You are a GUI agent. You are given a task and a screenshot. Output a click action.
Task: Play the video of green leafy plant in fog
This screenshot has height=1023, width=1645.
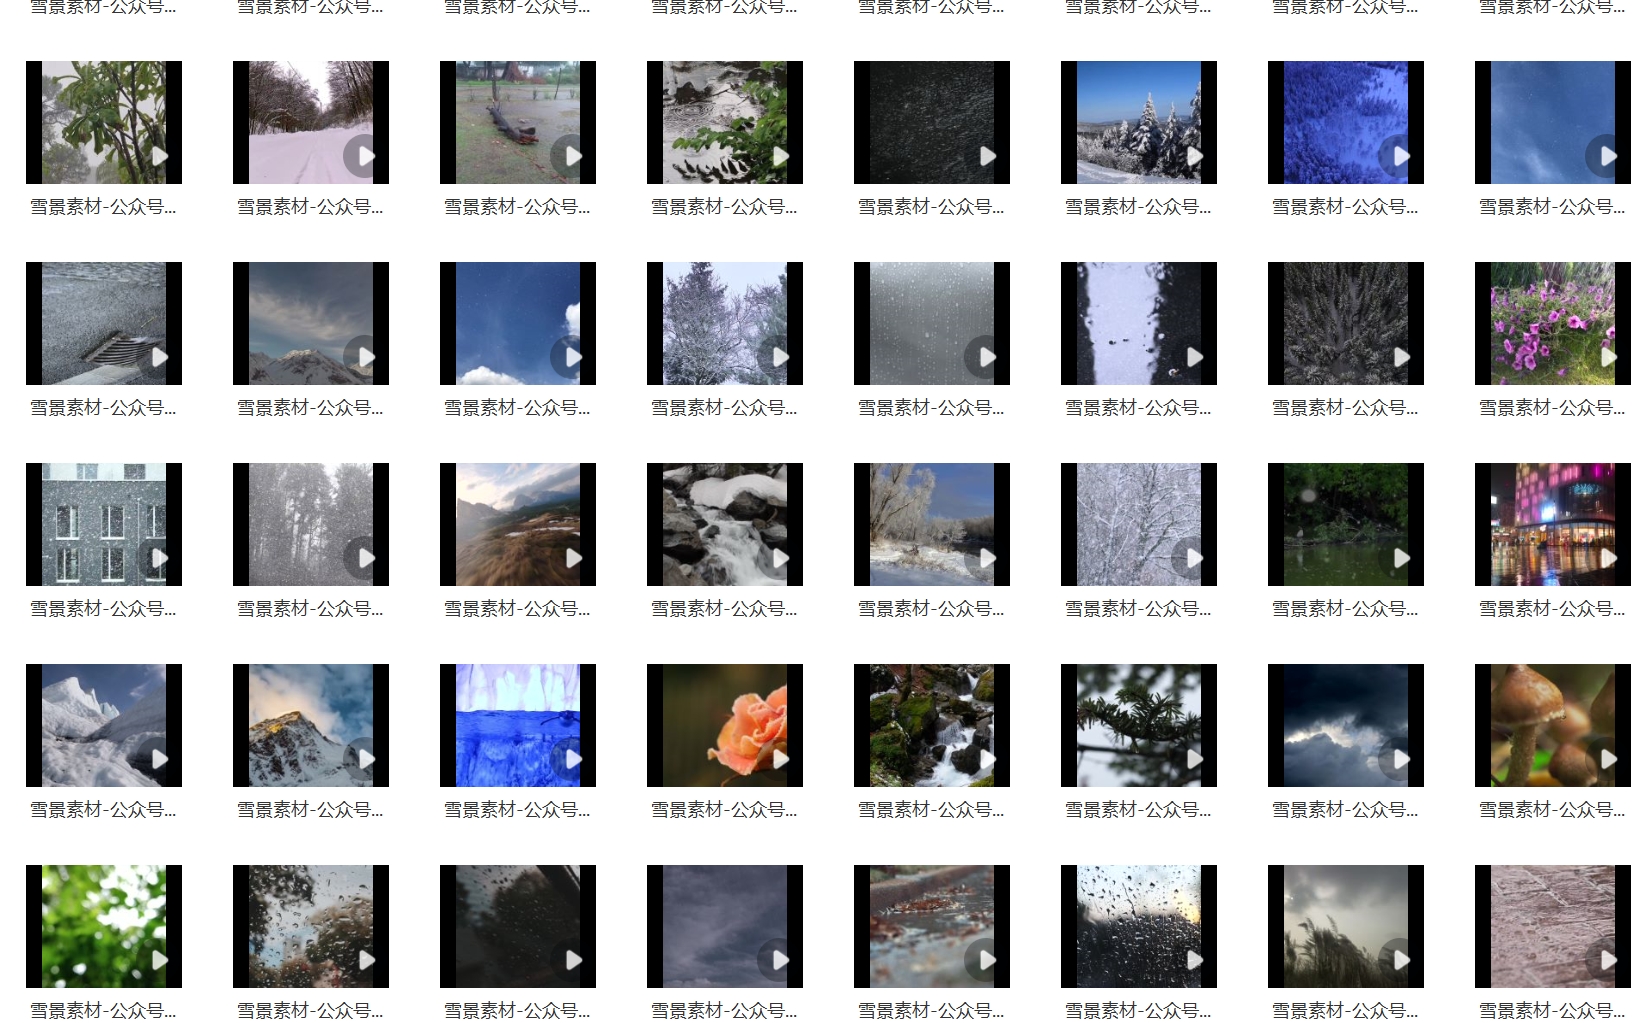click(159, 156)
